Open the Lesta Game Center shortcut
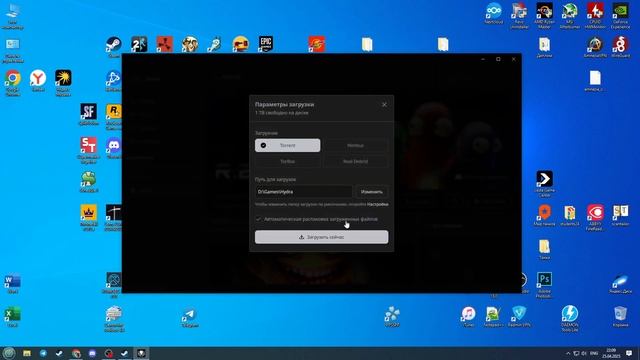Image resolution: width=640 pixels, height=360 pixels. 544,184
